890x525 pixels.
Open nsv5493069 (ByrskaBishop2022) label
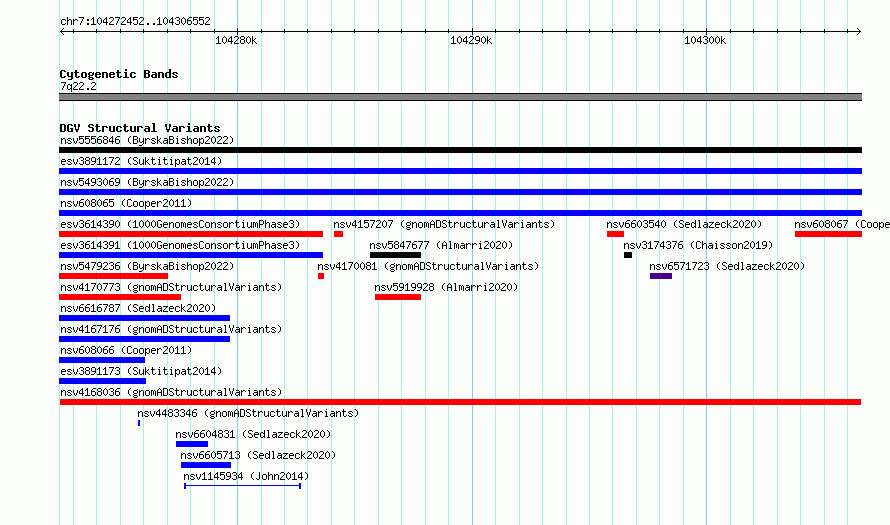coord(147,182)
